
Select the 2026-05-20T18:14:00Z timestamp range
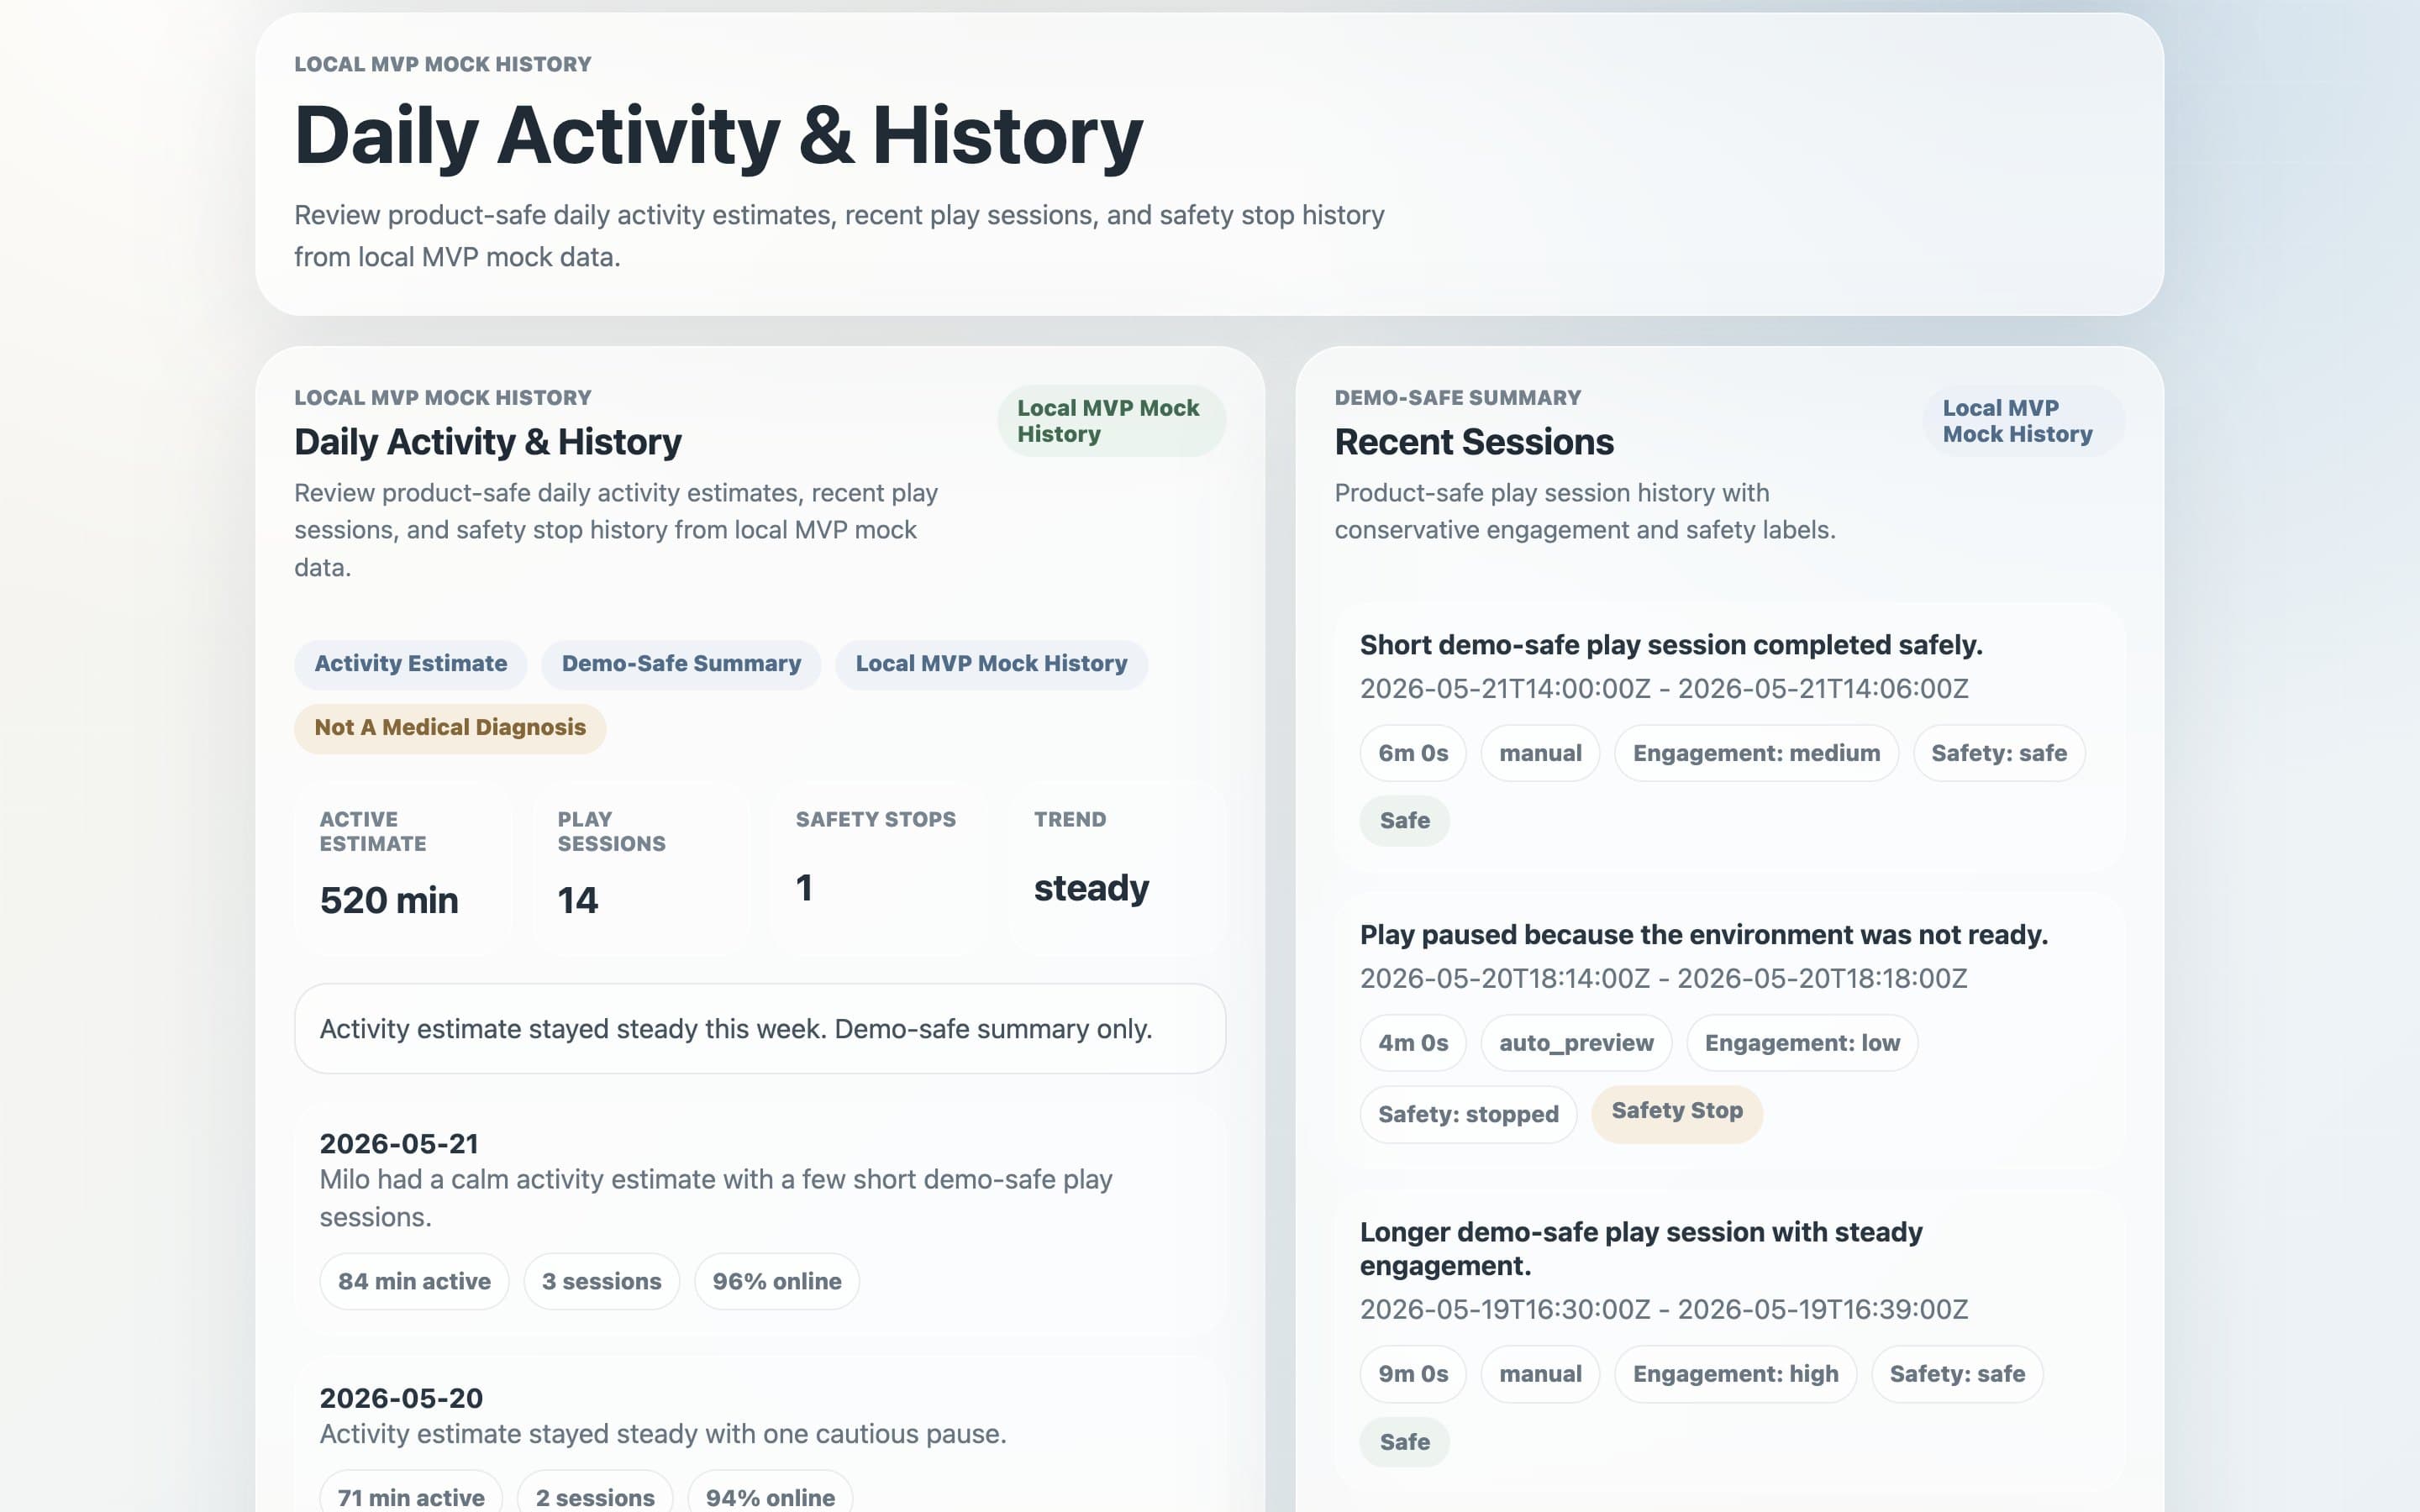click(1663, 978)
